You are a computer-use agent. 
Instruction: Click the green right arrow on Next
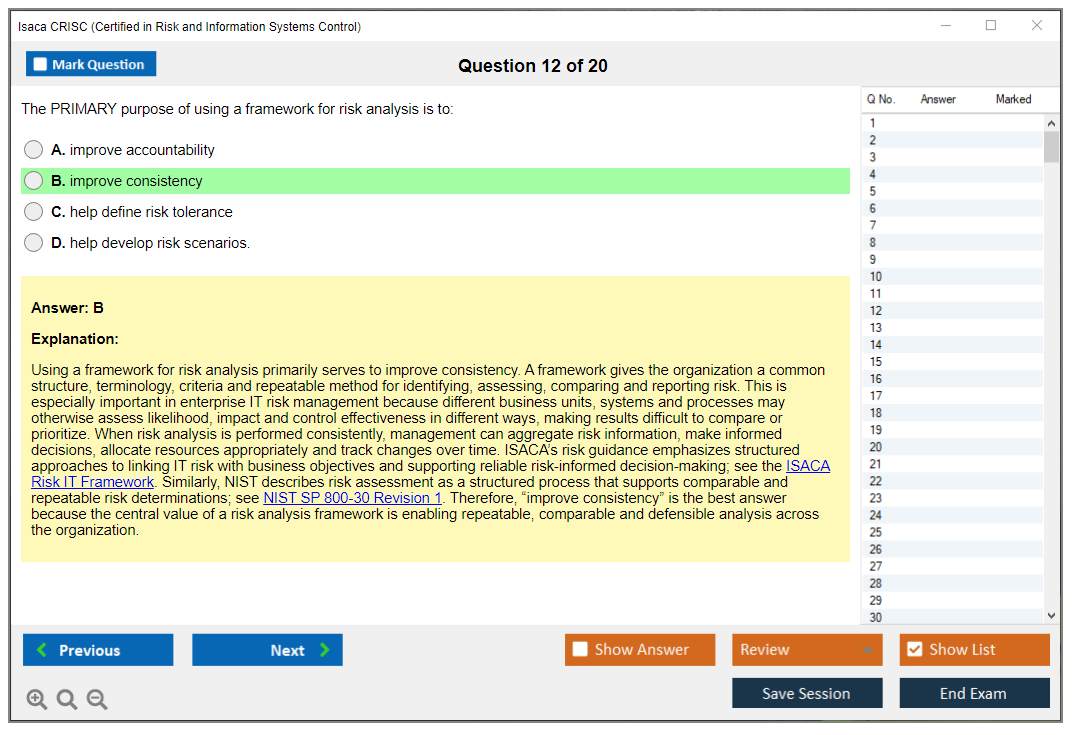pos(325,649)
